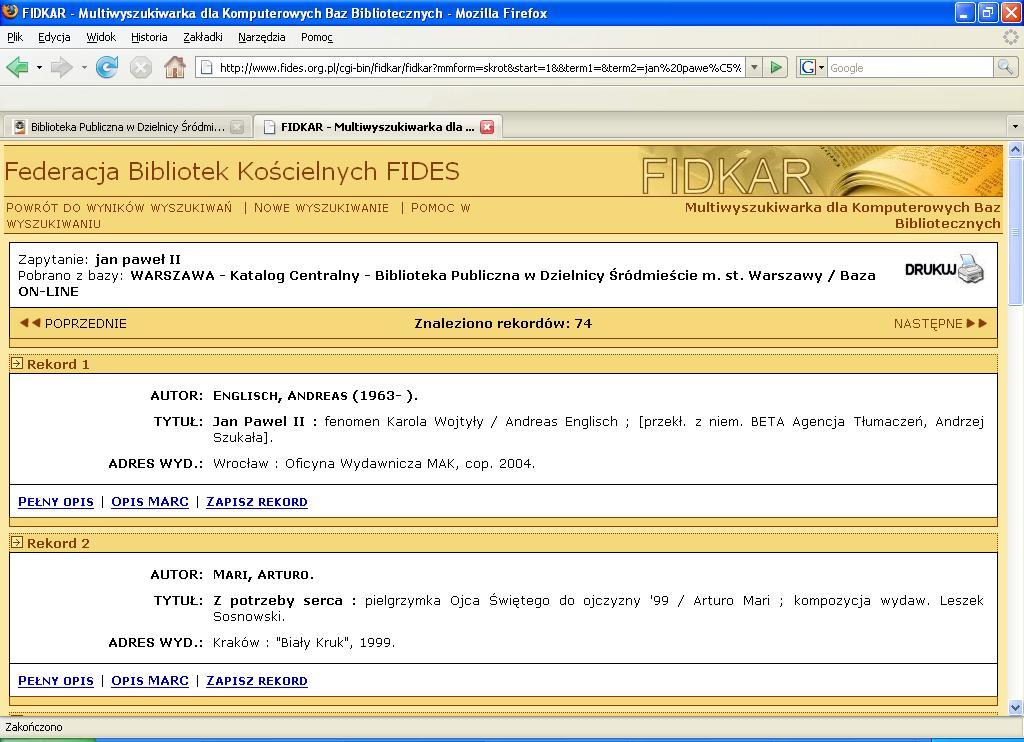Click inside the URL address field

(480, 67)
